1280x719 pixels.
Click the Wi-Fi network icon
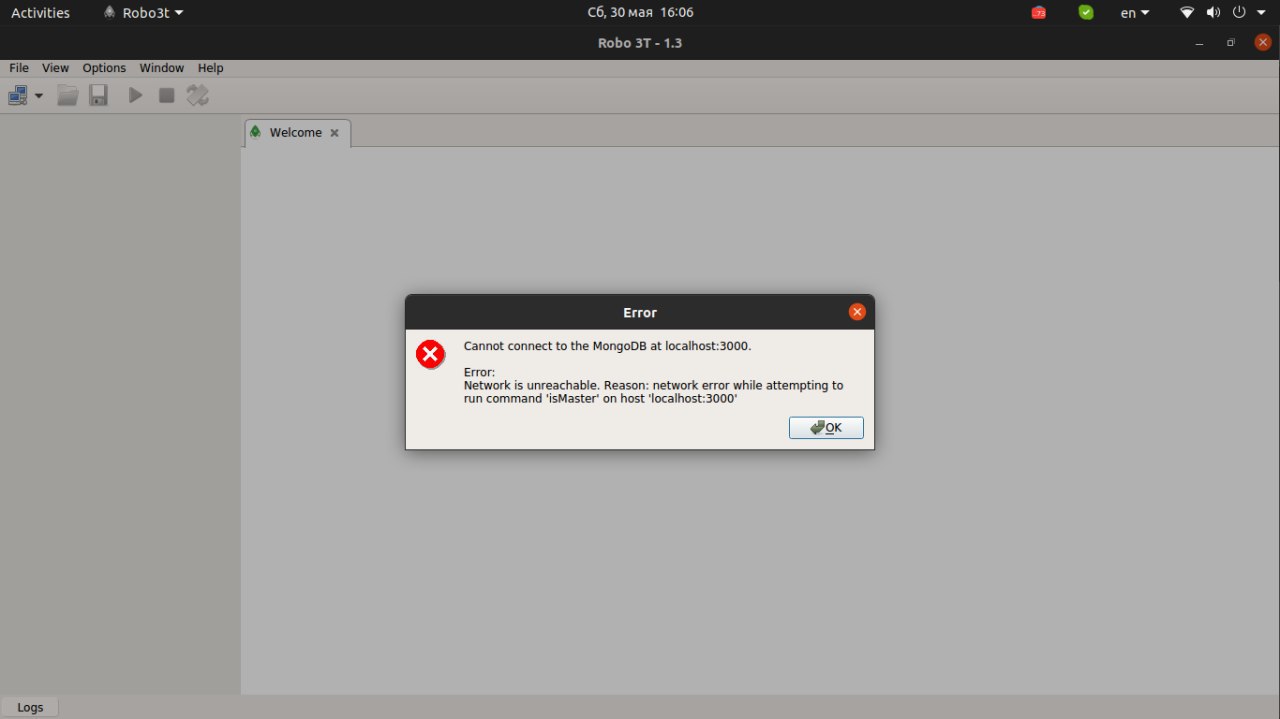click(1187, 13)
